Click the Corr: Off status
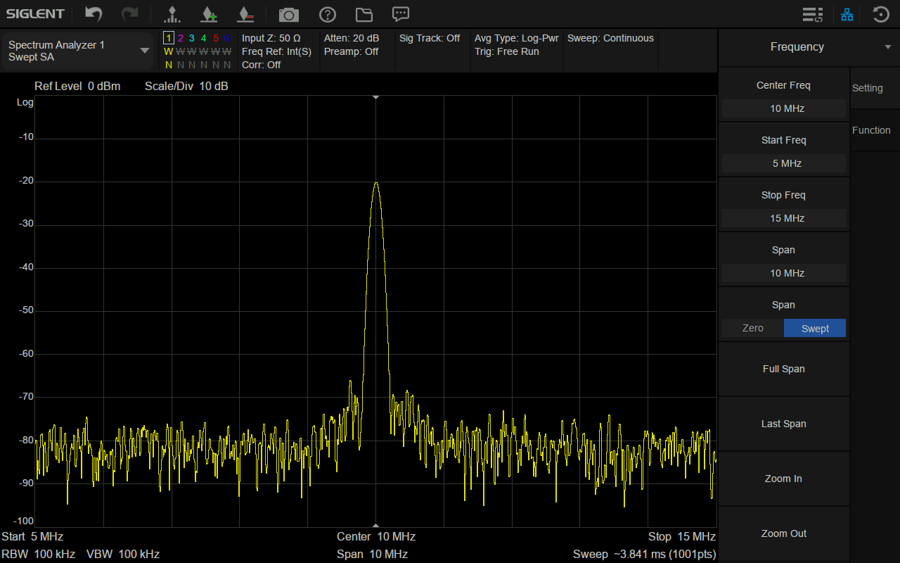The image size is (900, 563). coord(261,65)
